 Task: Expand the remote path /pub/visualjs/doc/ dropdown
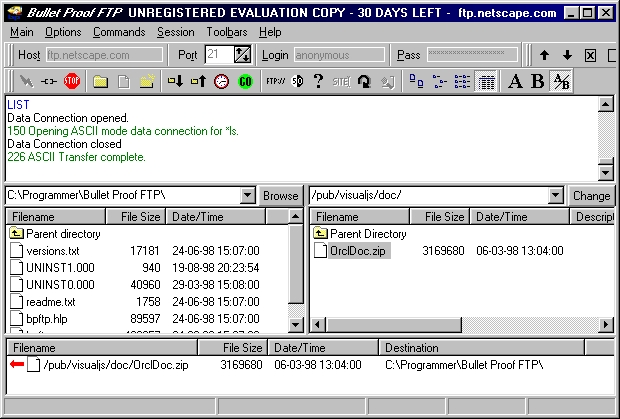[556, 195]
